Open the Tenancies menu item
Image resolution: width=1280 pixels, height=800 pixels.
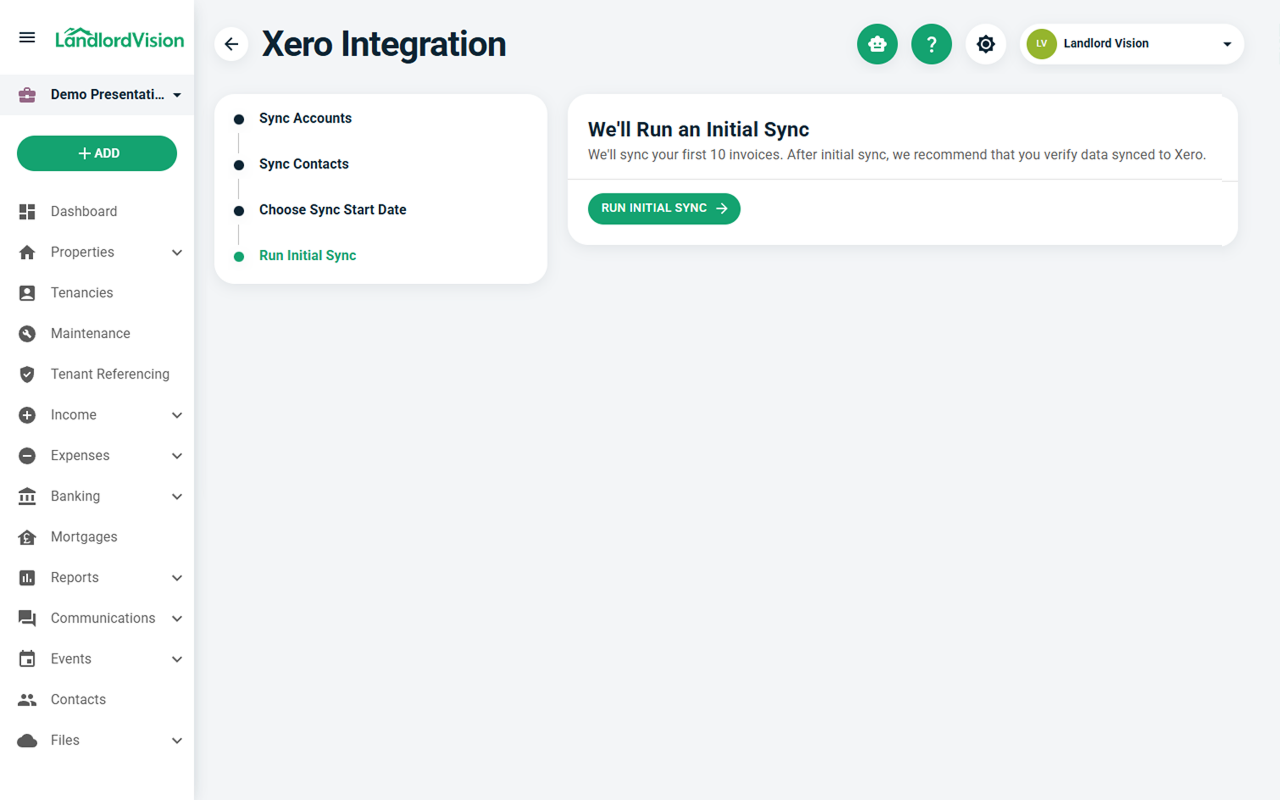(x=97, y=293)
